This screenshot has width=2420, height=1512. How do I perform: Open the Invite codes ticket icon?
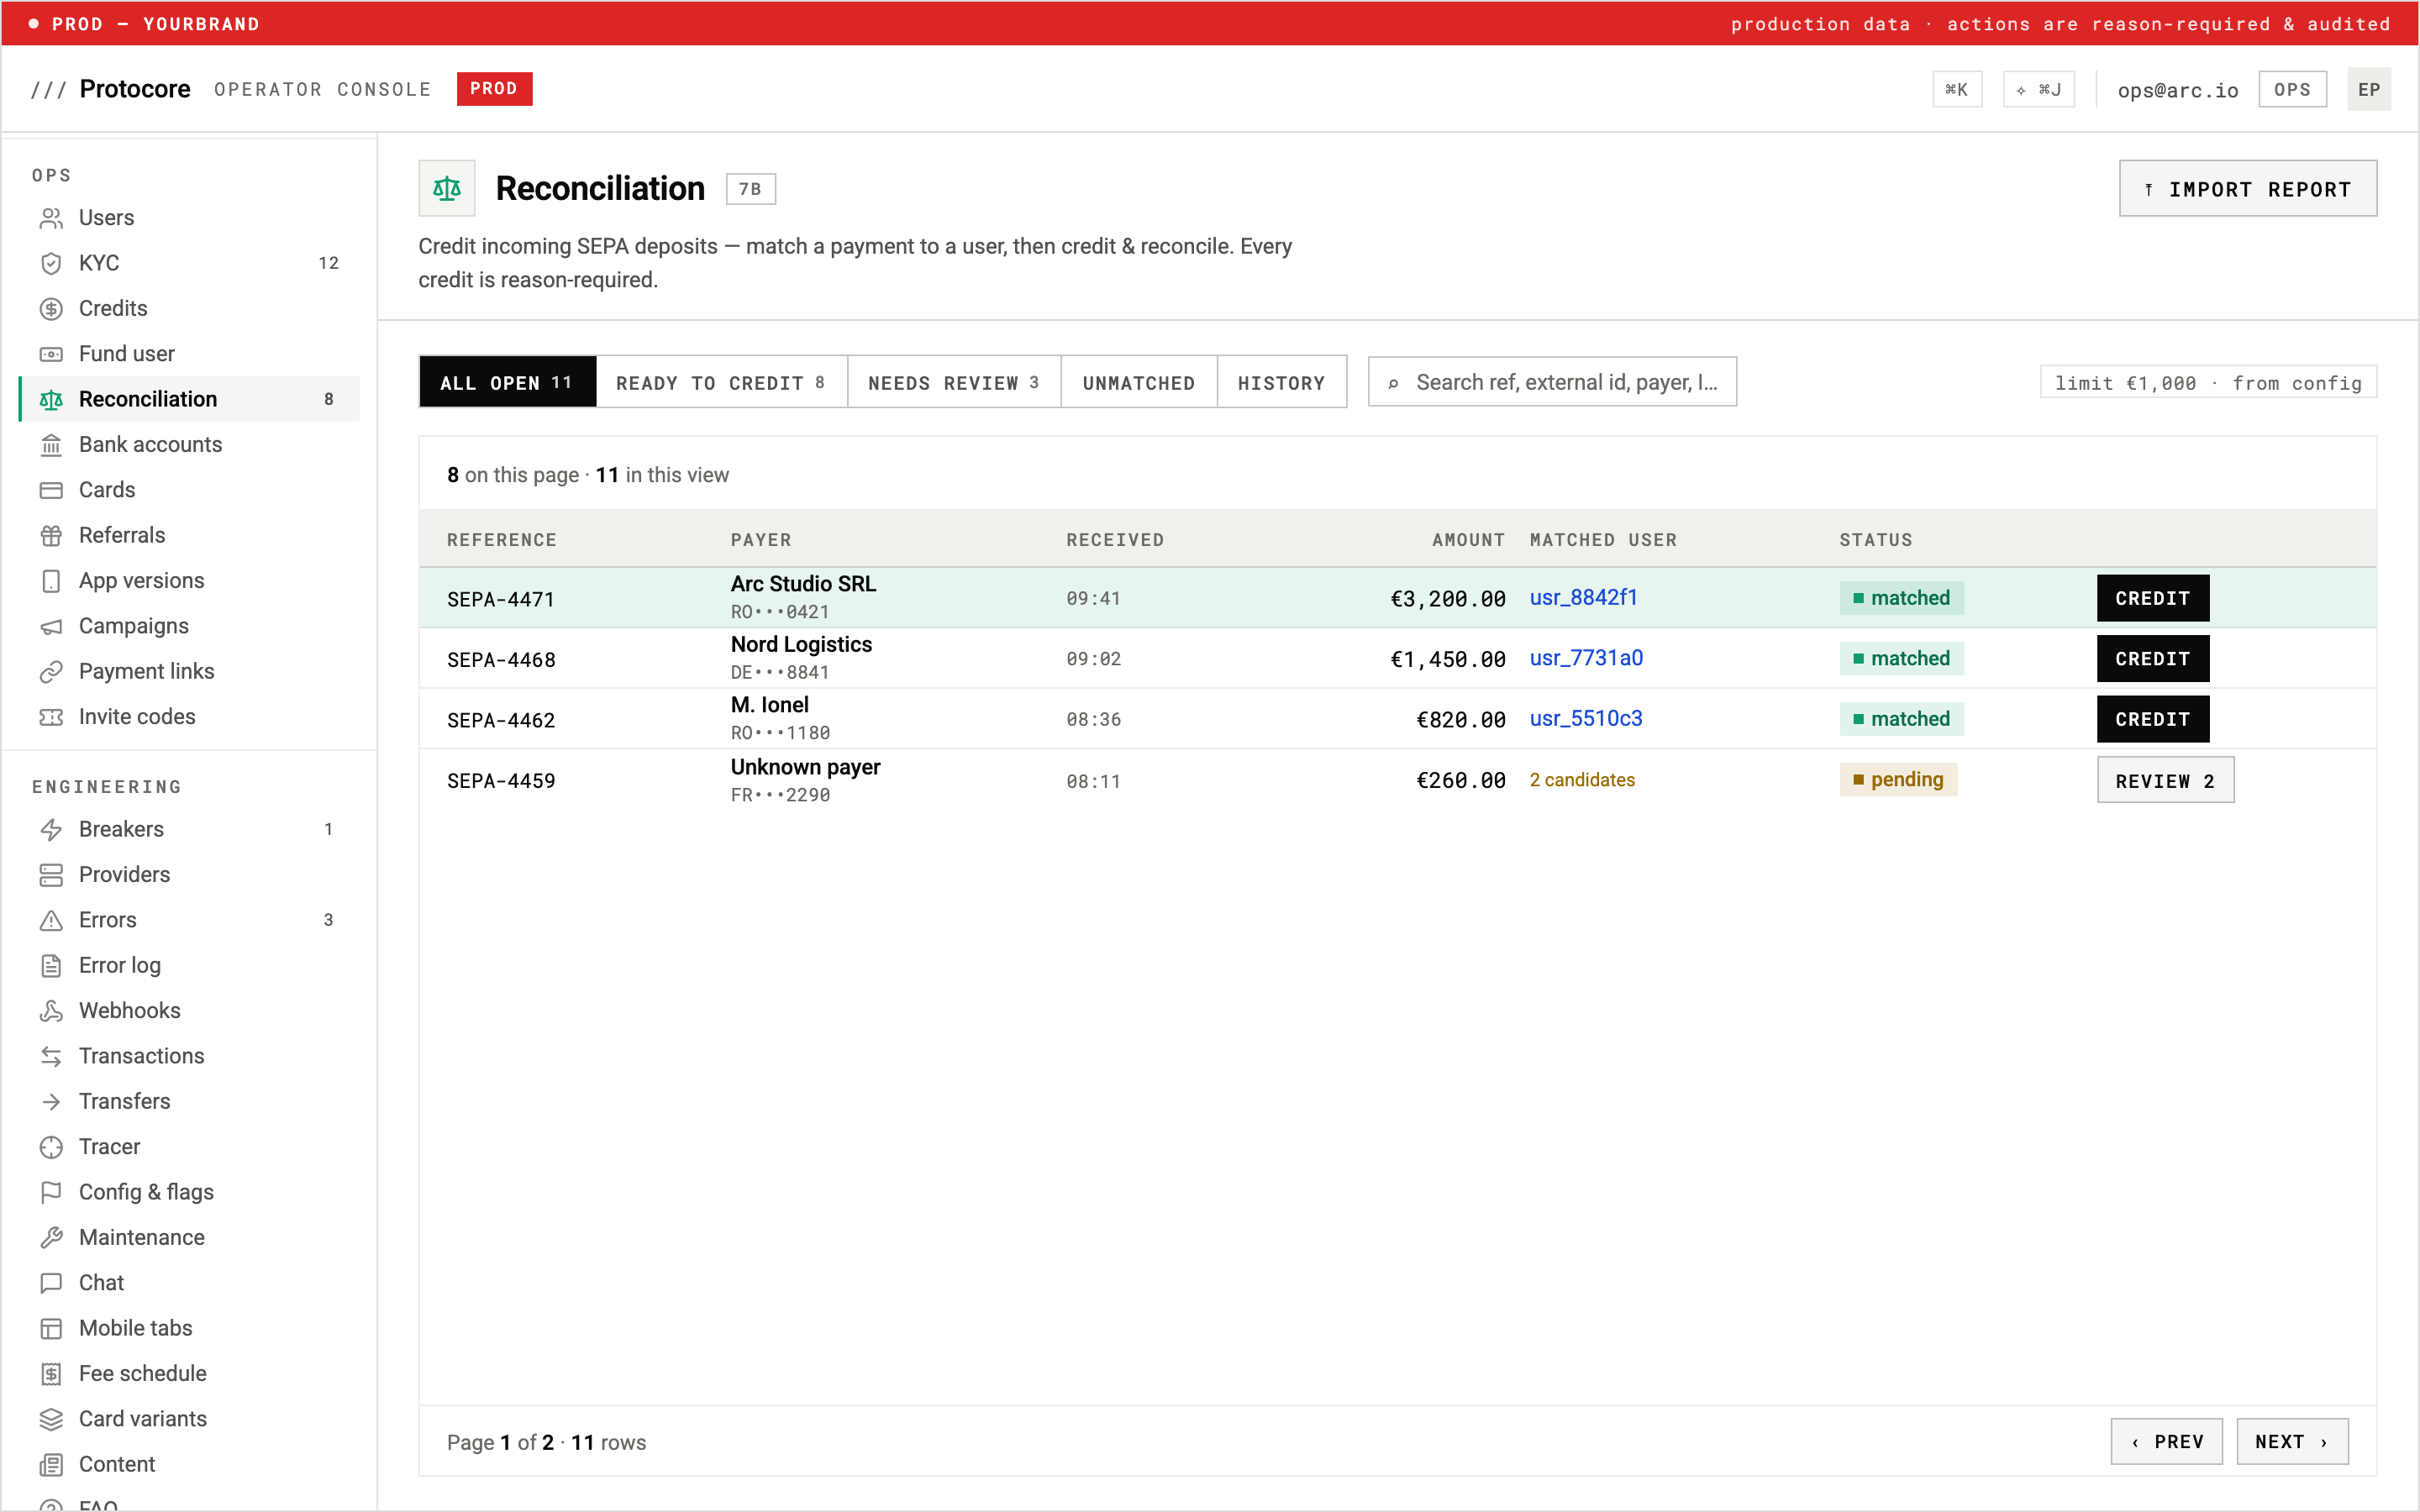pos(51,717)
